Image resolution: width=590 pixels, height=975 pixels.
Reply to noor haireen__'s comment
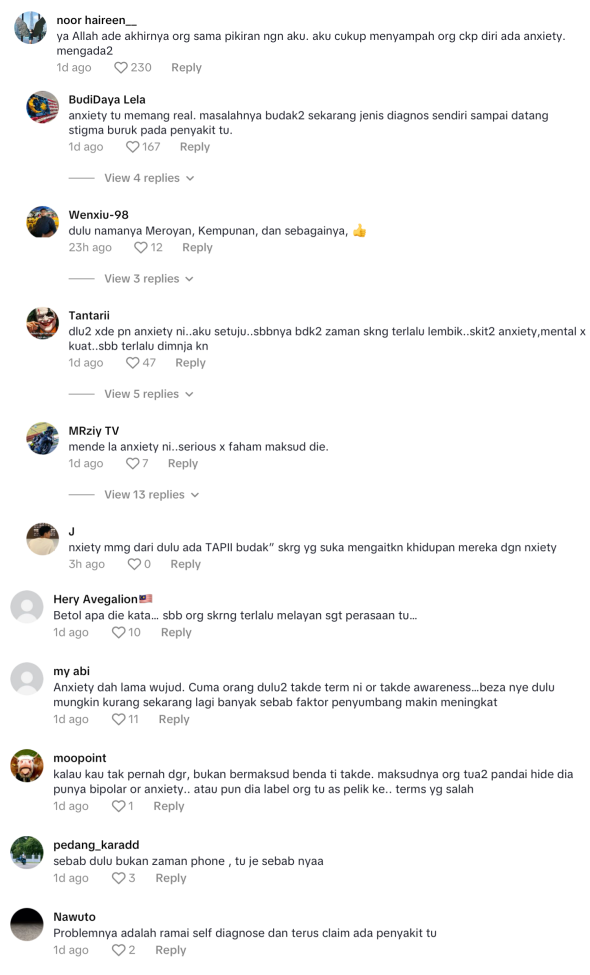[187, 67]
